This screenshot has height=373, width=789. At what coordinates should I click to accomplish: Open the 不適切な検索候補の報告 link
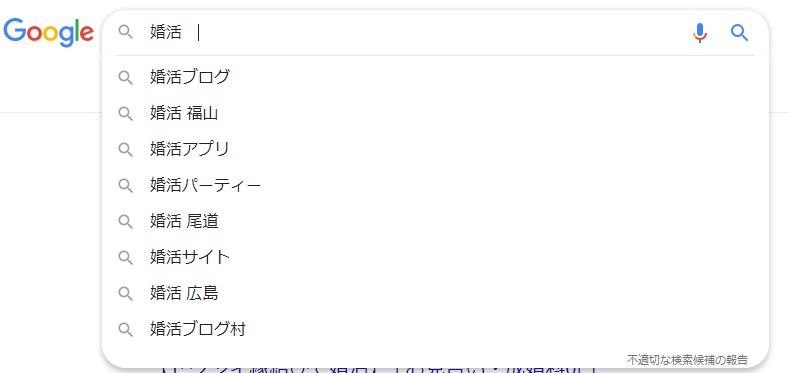click(687, 360)
